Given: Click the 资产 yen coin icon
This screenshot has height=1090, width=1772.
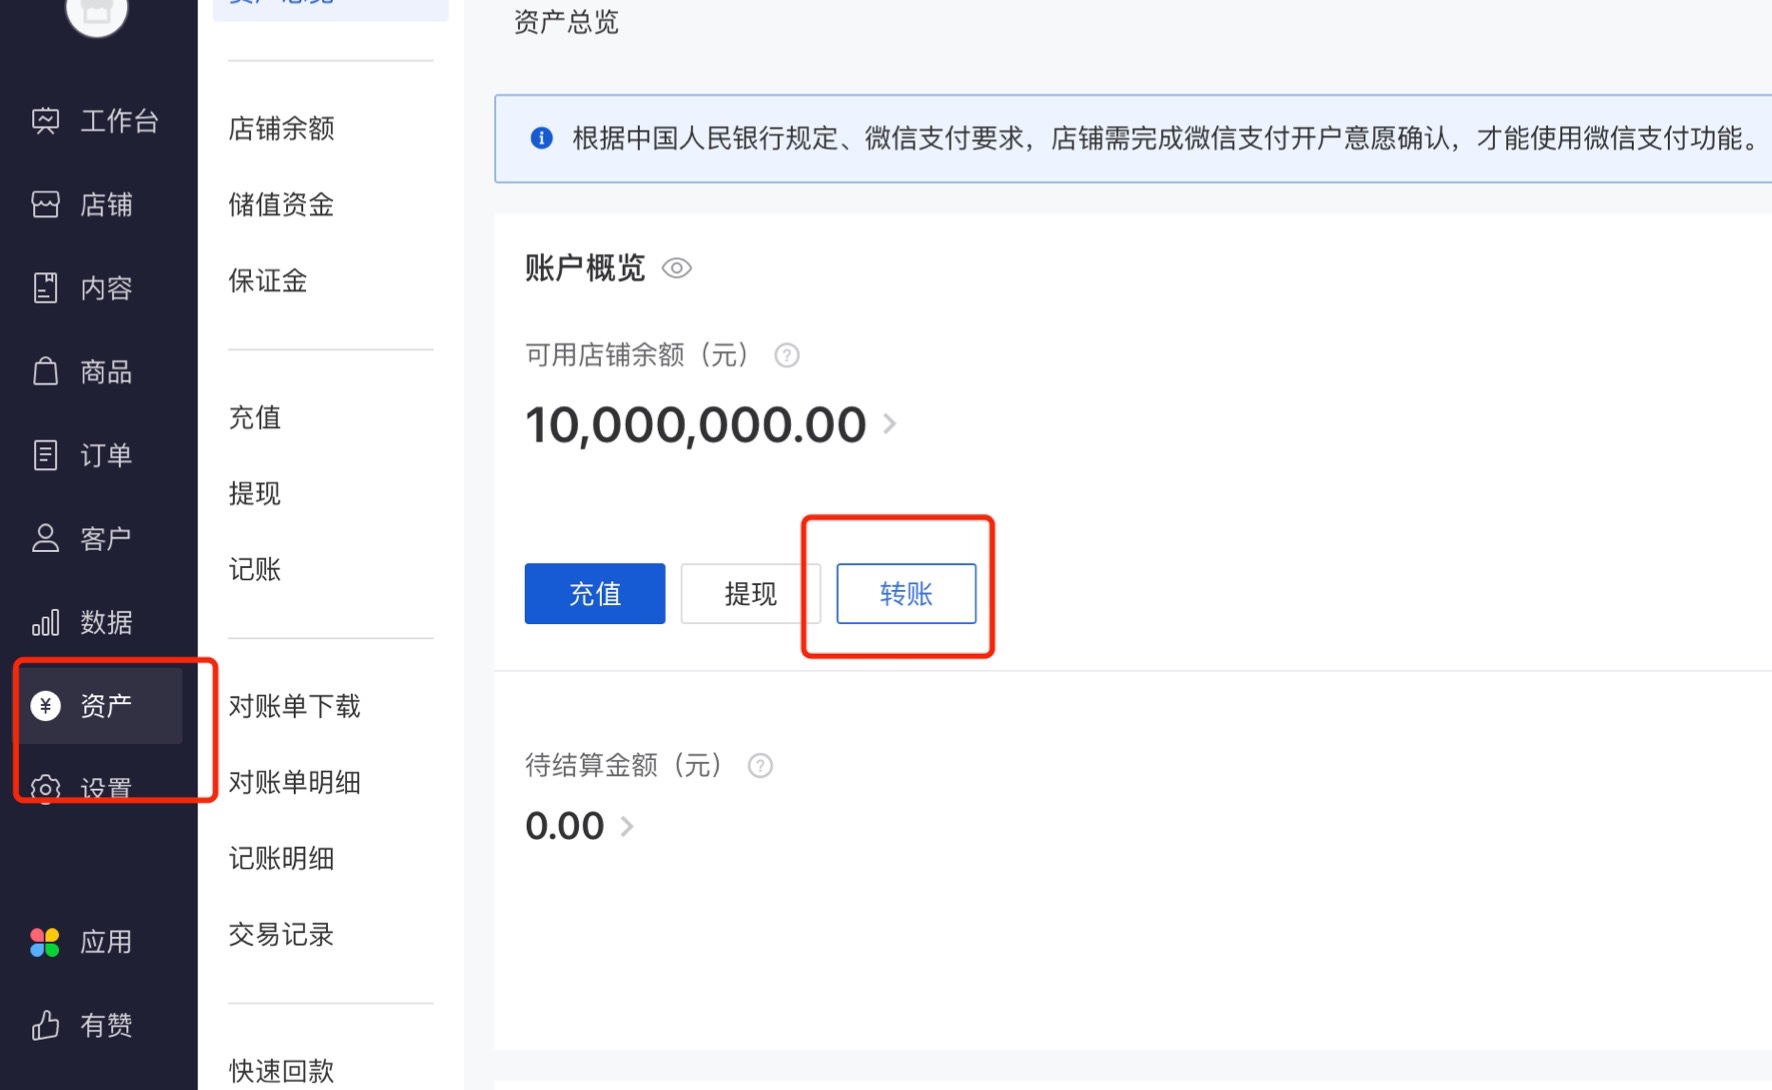Looking at the screenshot, I should point(45,706).
